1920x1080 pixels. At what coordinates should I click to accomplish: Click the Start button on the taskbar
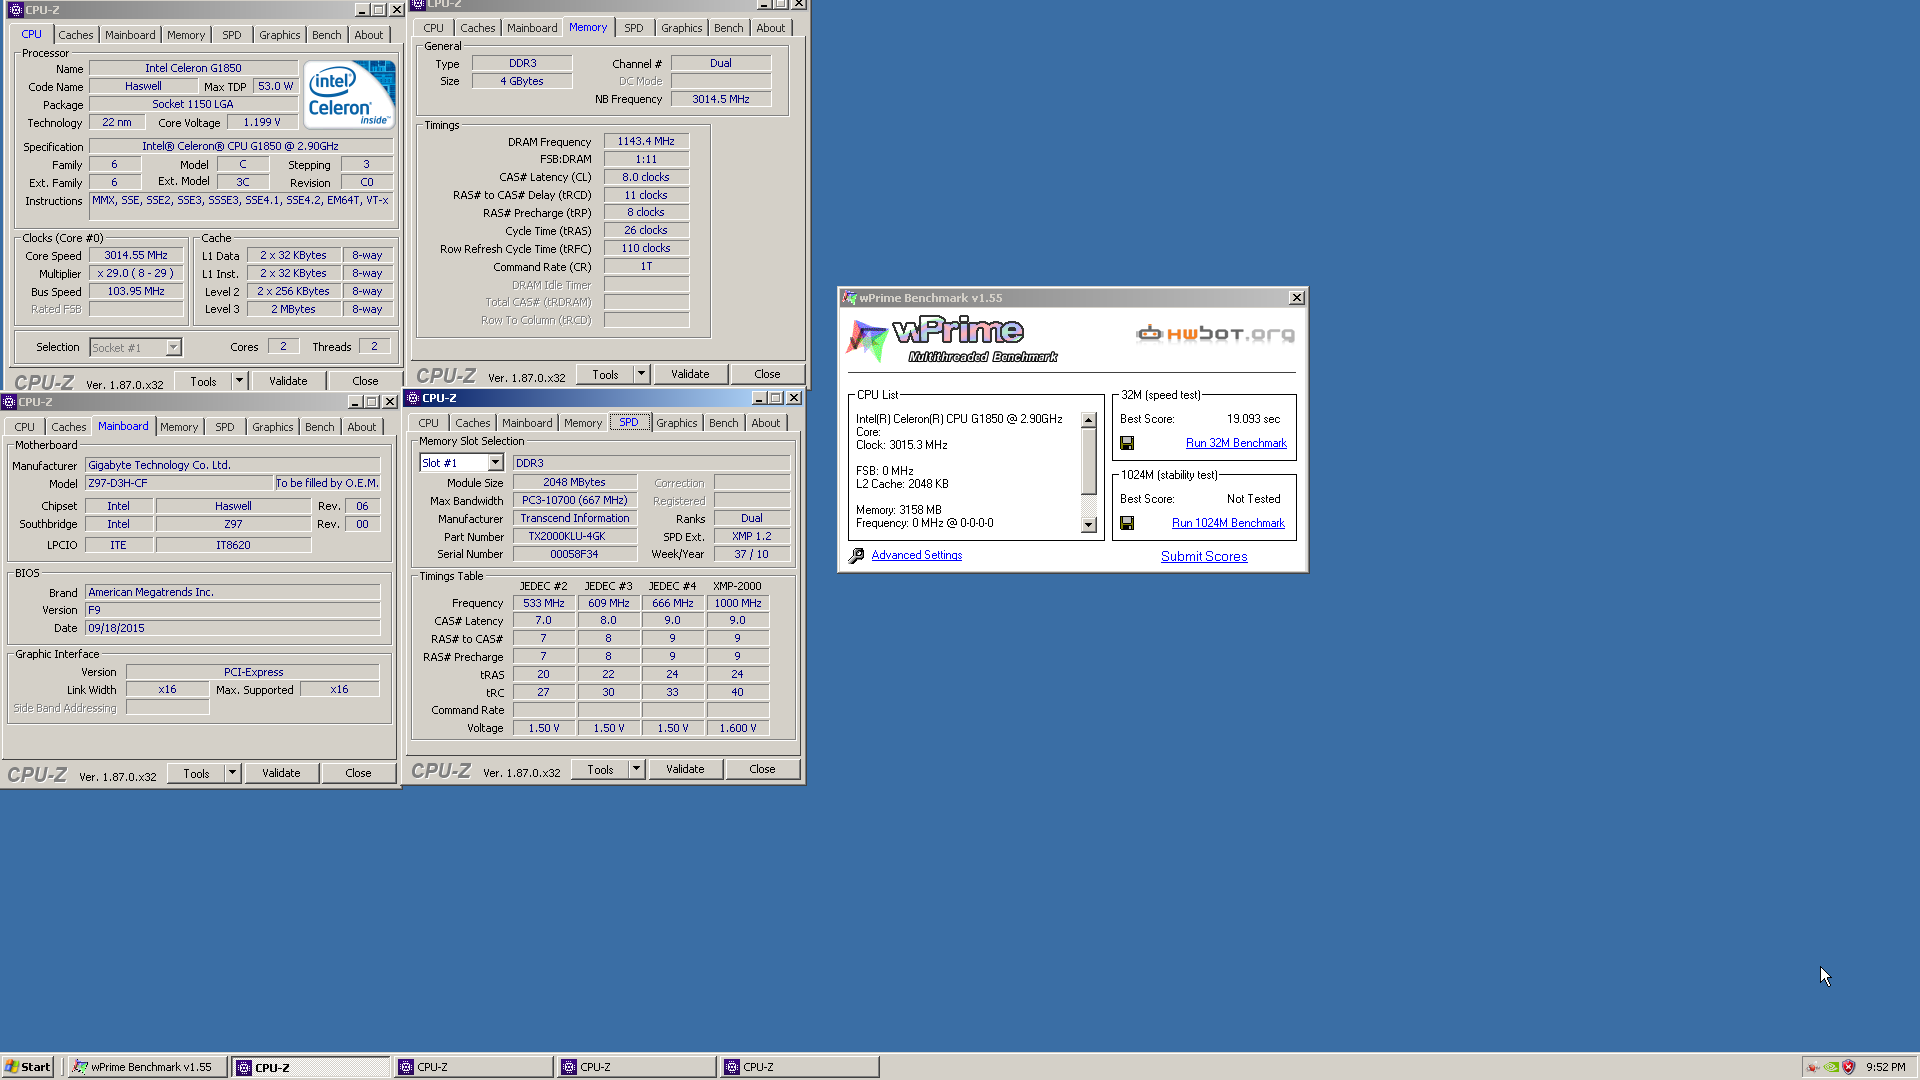tap(28, 1067)
